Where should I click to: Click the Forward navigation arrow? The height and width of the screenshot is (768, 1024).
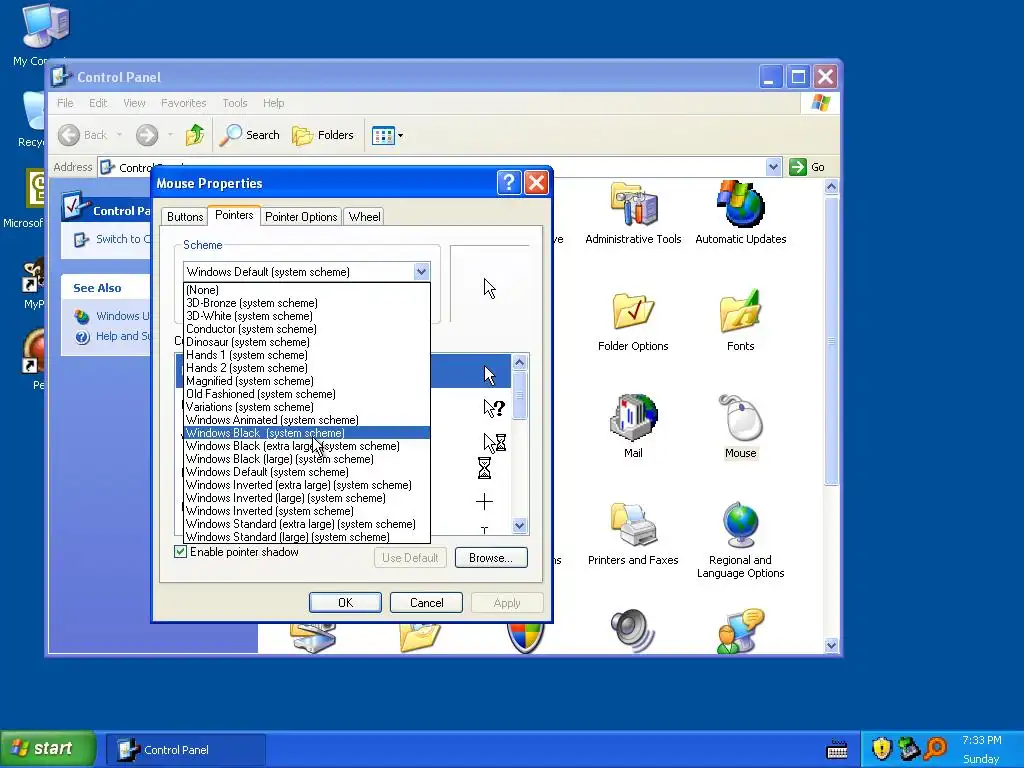point(147,135)
